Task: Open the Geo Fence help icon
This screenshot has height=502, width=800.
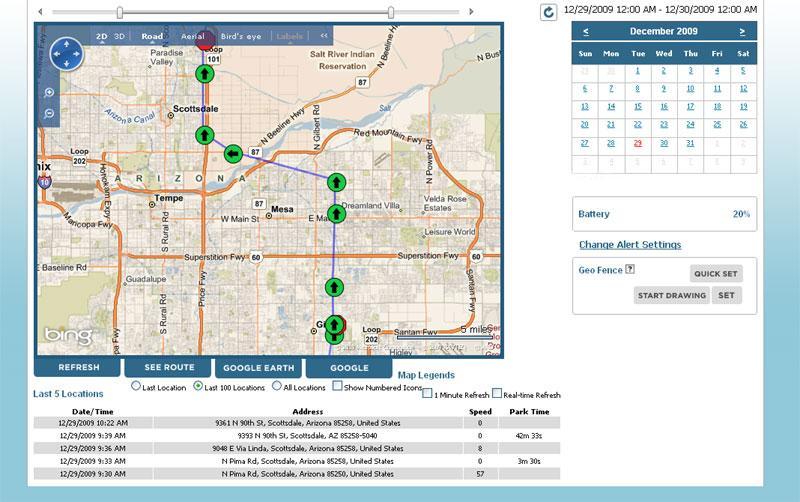Action: [630, 270]
